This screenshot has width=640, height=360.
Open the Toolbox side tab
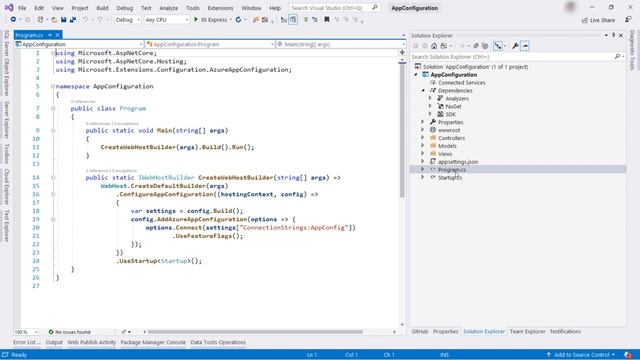(x=6, y=153)
